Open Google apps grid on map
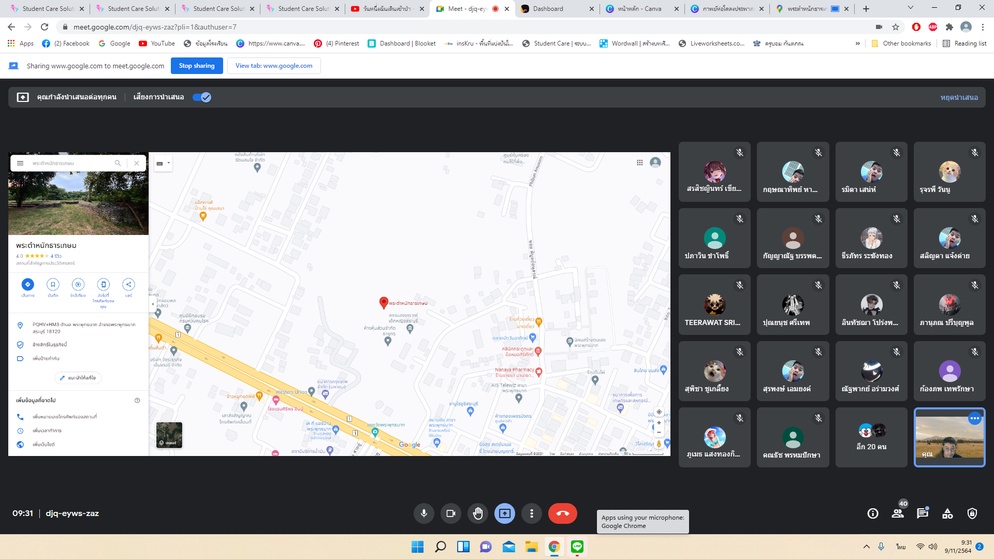The image size is (994, 559). click(640, 163)
